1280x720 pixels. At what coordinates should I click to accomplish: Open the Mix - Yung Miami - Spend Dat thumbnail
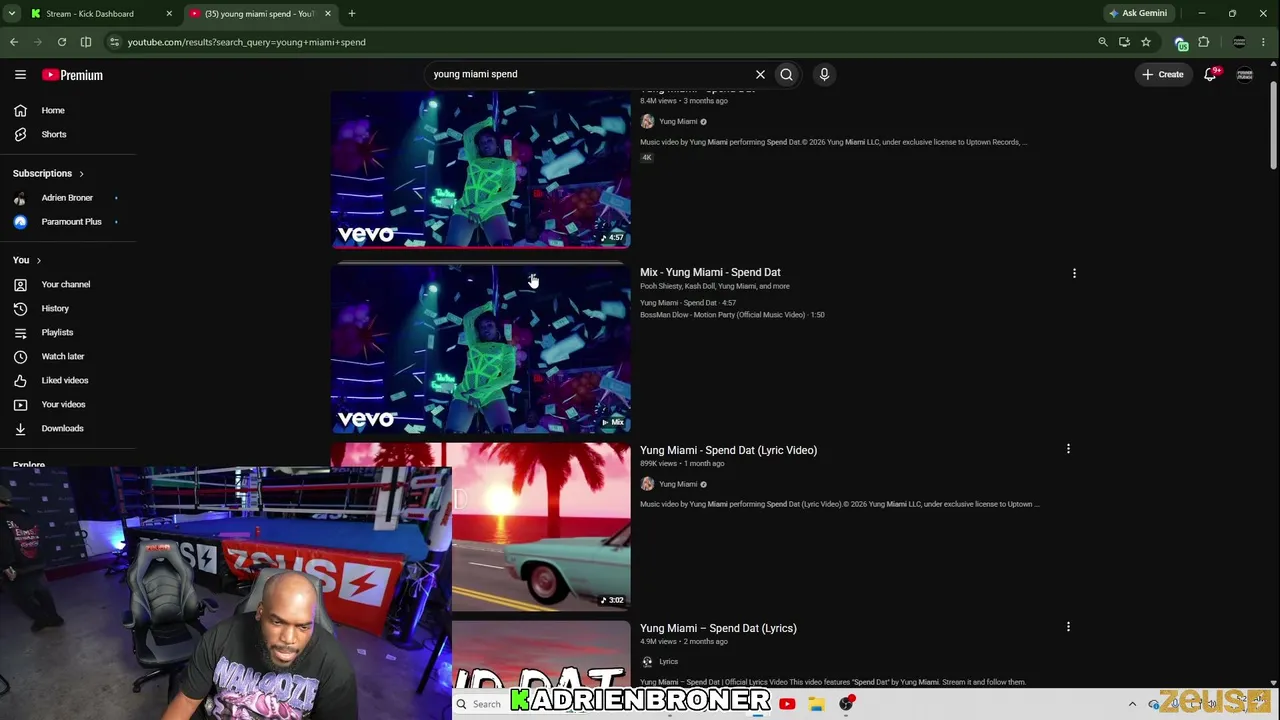[x=481, y=349]
